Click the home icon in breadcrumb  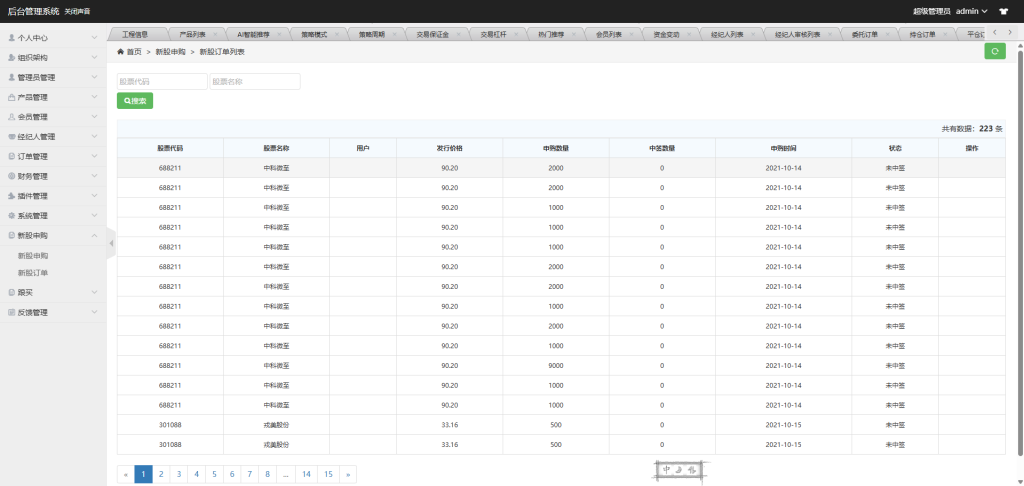121,51
